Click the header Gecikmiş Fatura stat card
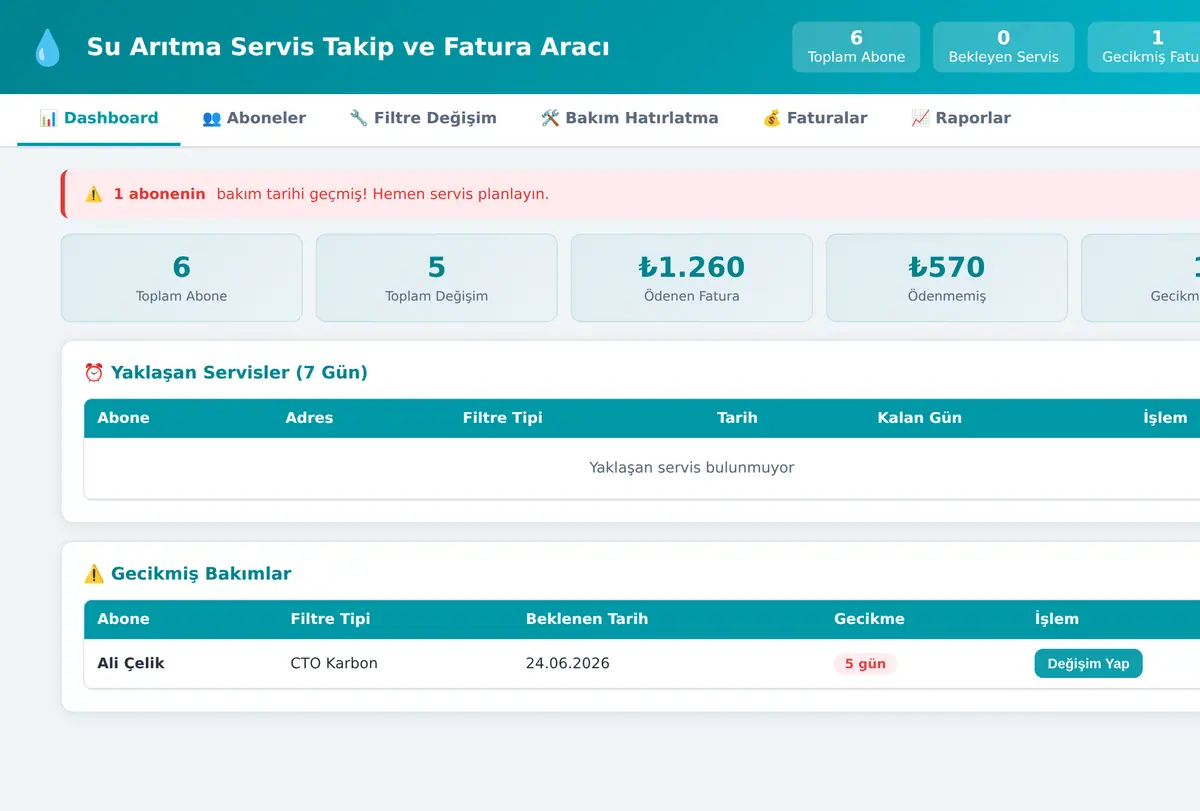The width and height of the screenshot is (1200, 811). point(1144,47)
